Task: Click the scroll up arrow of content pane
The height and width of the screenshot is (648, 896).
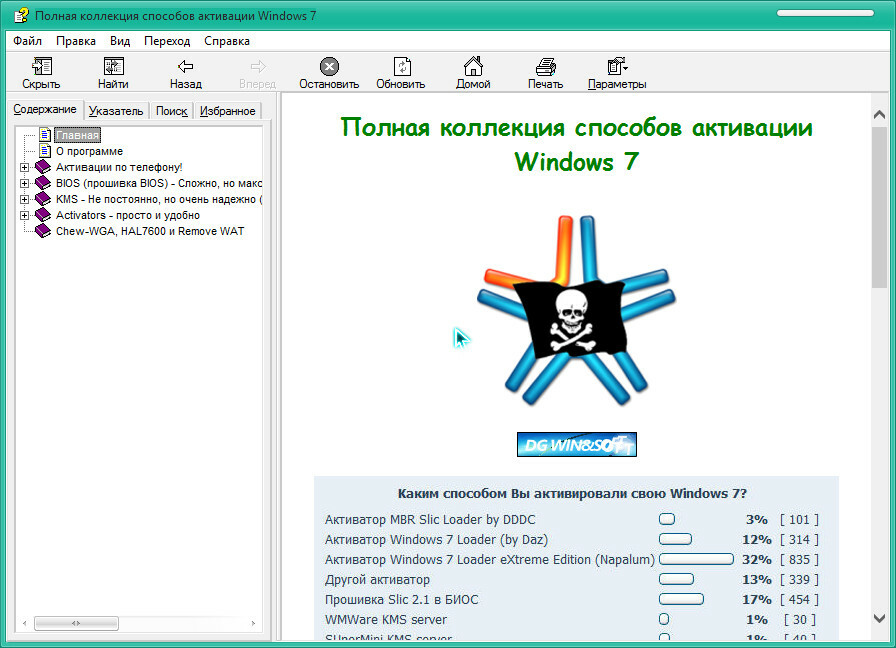Action: [879, 115]
